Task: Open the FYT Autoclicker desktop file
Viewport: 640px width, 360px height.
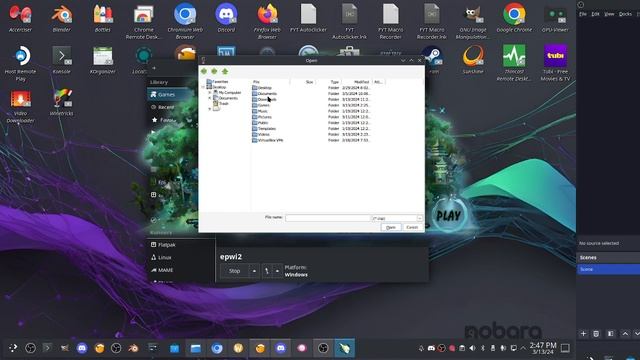Action: click(x=308, y=18)
